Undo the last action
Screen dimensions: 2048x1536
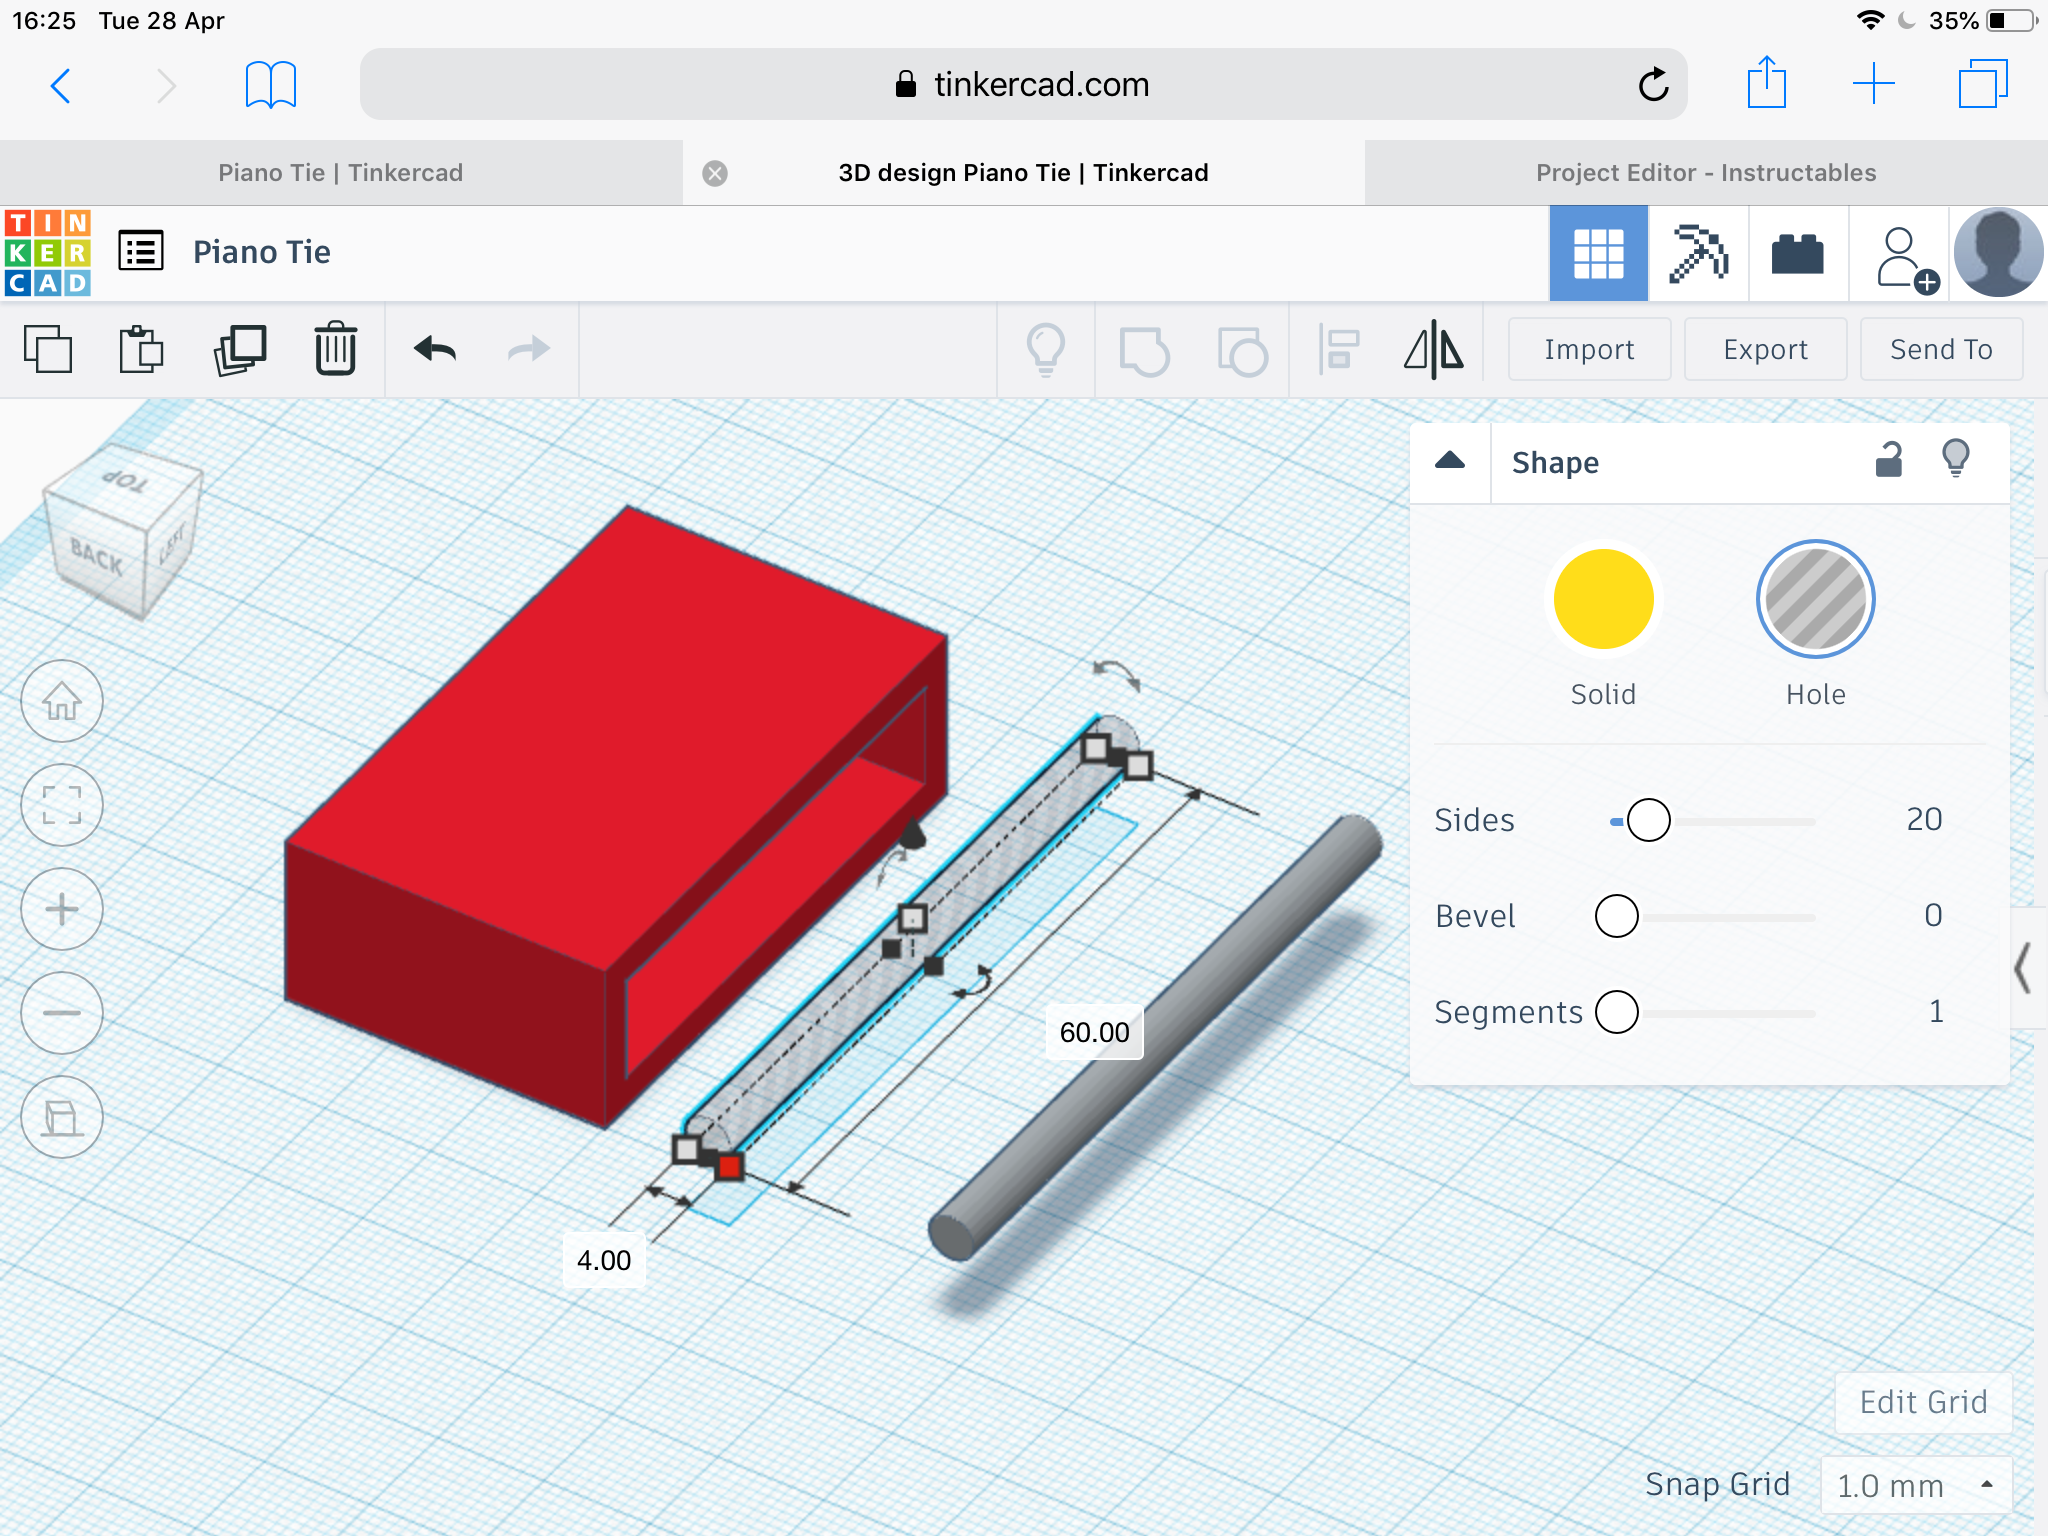[x=435, y=349]
